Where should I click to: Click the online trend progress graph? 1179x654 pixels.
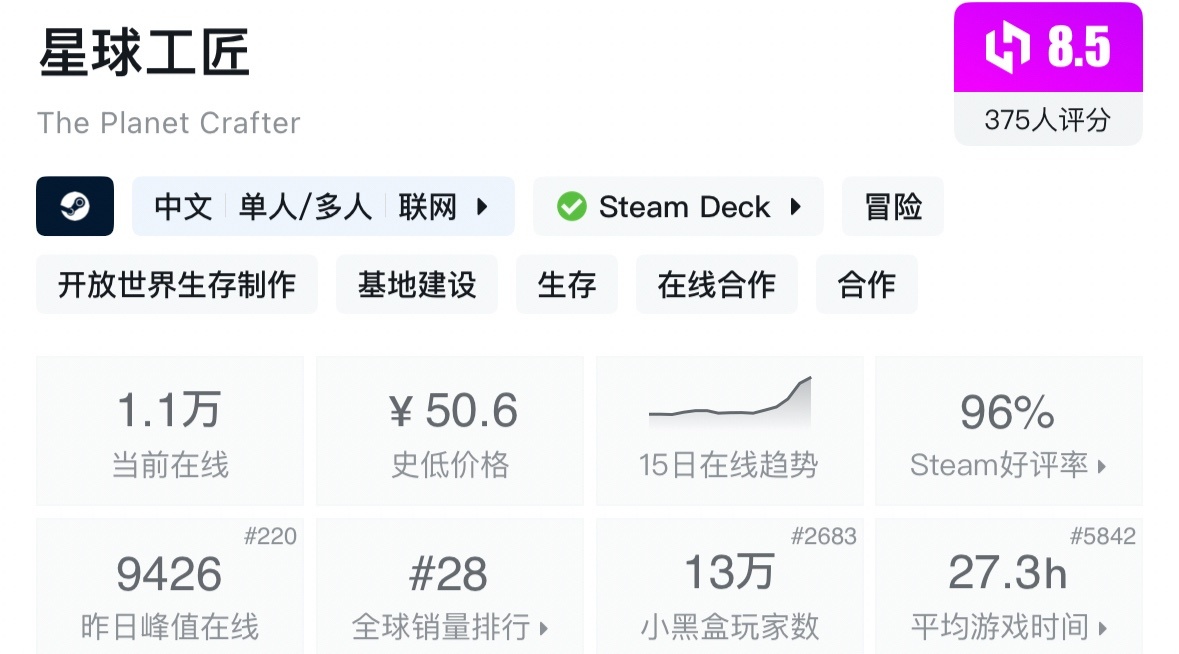[729, 400]
